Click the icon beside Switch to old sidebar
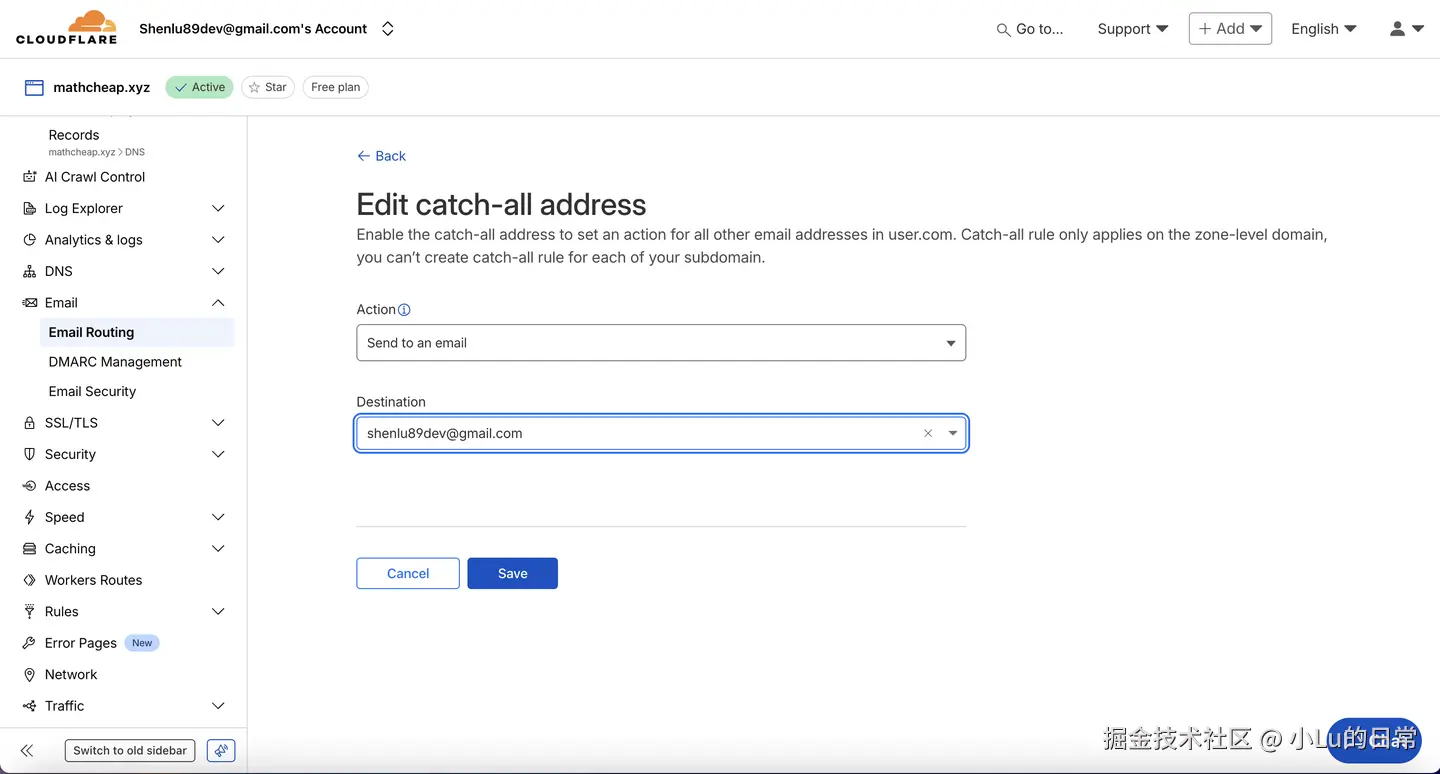Screen dimensions: 1440x774 pyautogui.click(x=221, y=750)
